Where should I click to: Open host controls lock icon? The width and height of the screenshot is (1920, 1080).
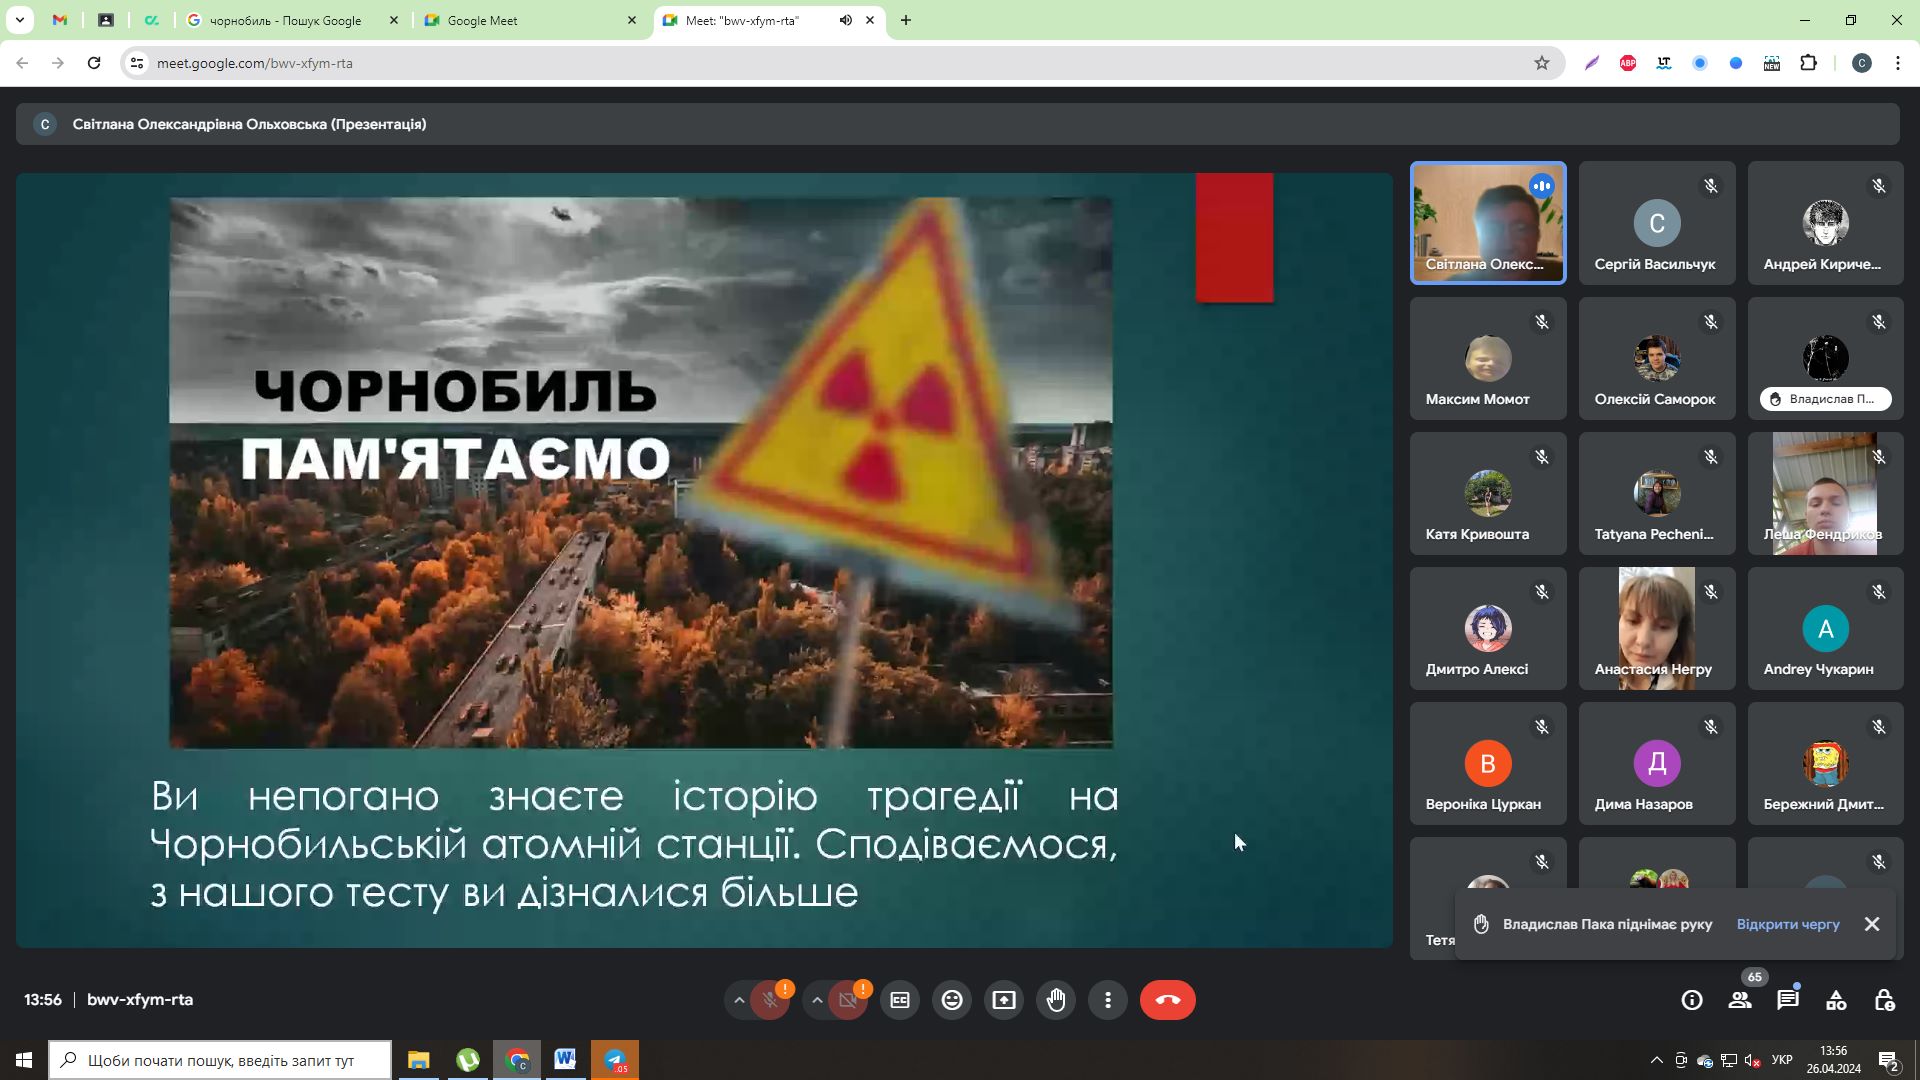pyautogui.click(x=1884, y=1000)
